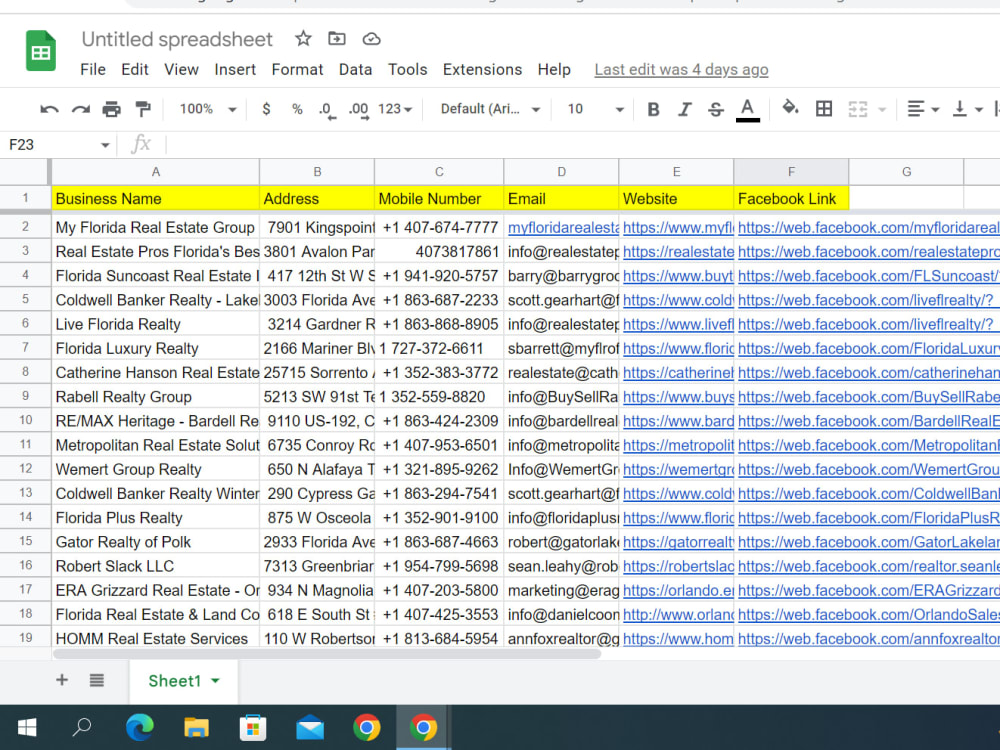Screen dimensions: 1000x750
Task: Open the font size 10 dropdown
Action: pyautogui.click(x=596, y=109)
